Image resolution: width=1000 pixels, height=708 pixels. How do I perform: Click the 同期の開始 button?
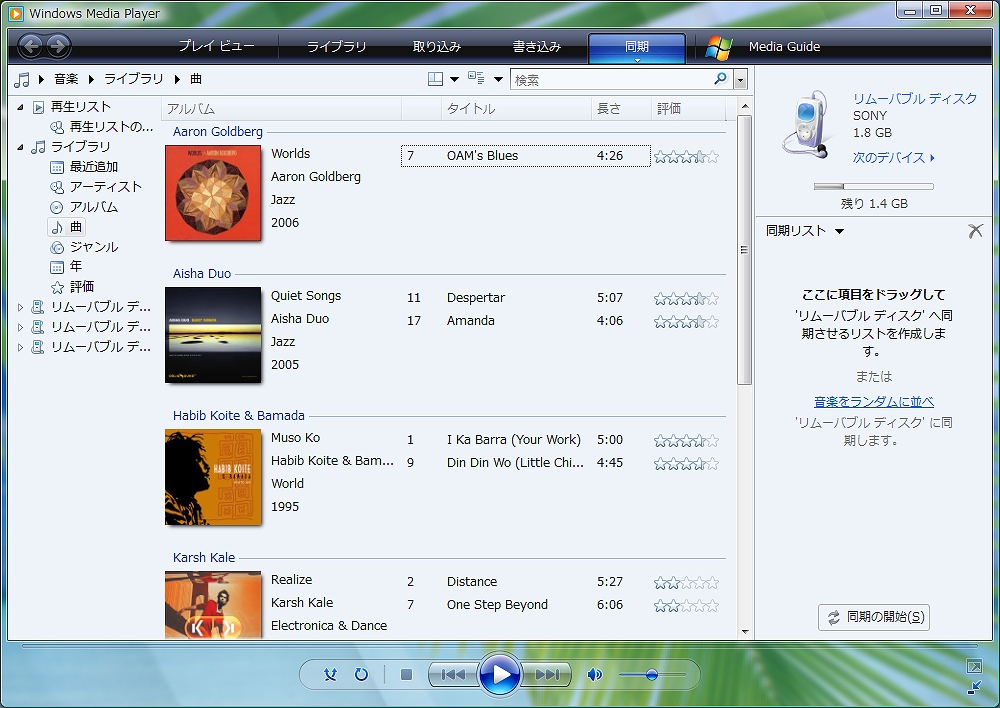874,617
